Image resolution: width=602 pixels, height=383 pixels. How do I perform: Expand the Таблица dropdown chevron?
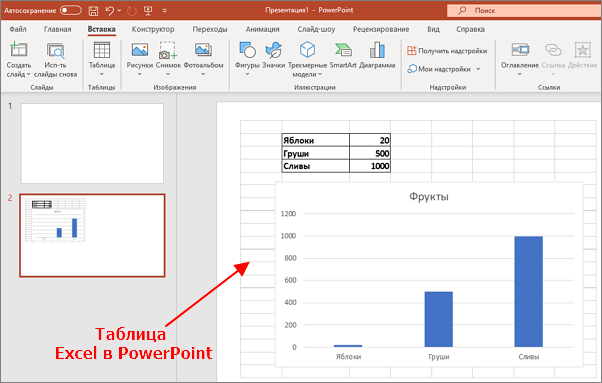(x=102, y=74)
